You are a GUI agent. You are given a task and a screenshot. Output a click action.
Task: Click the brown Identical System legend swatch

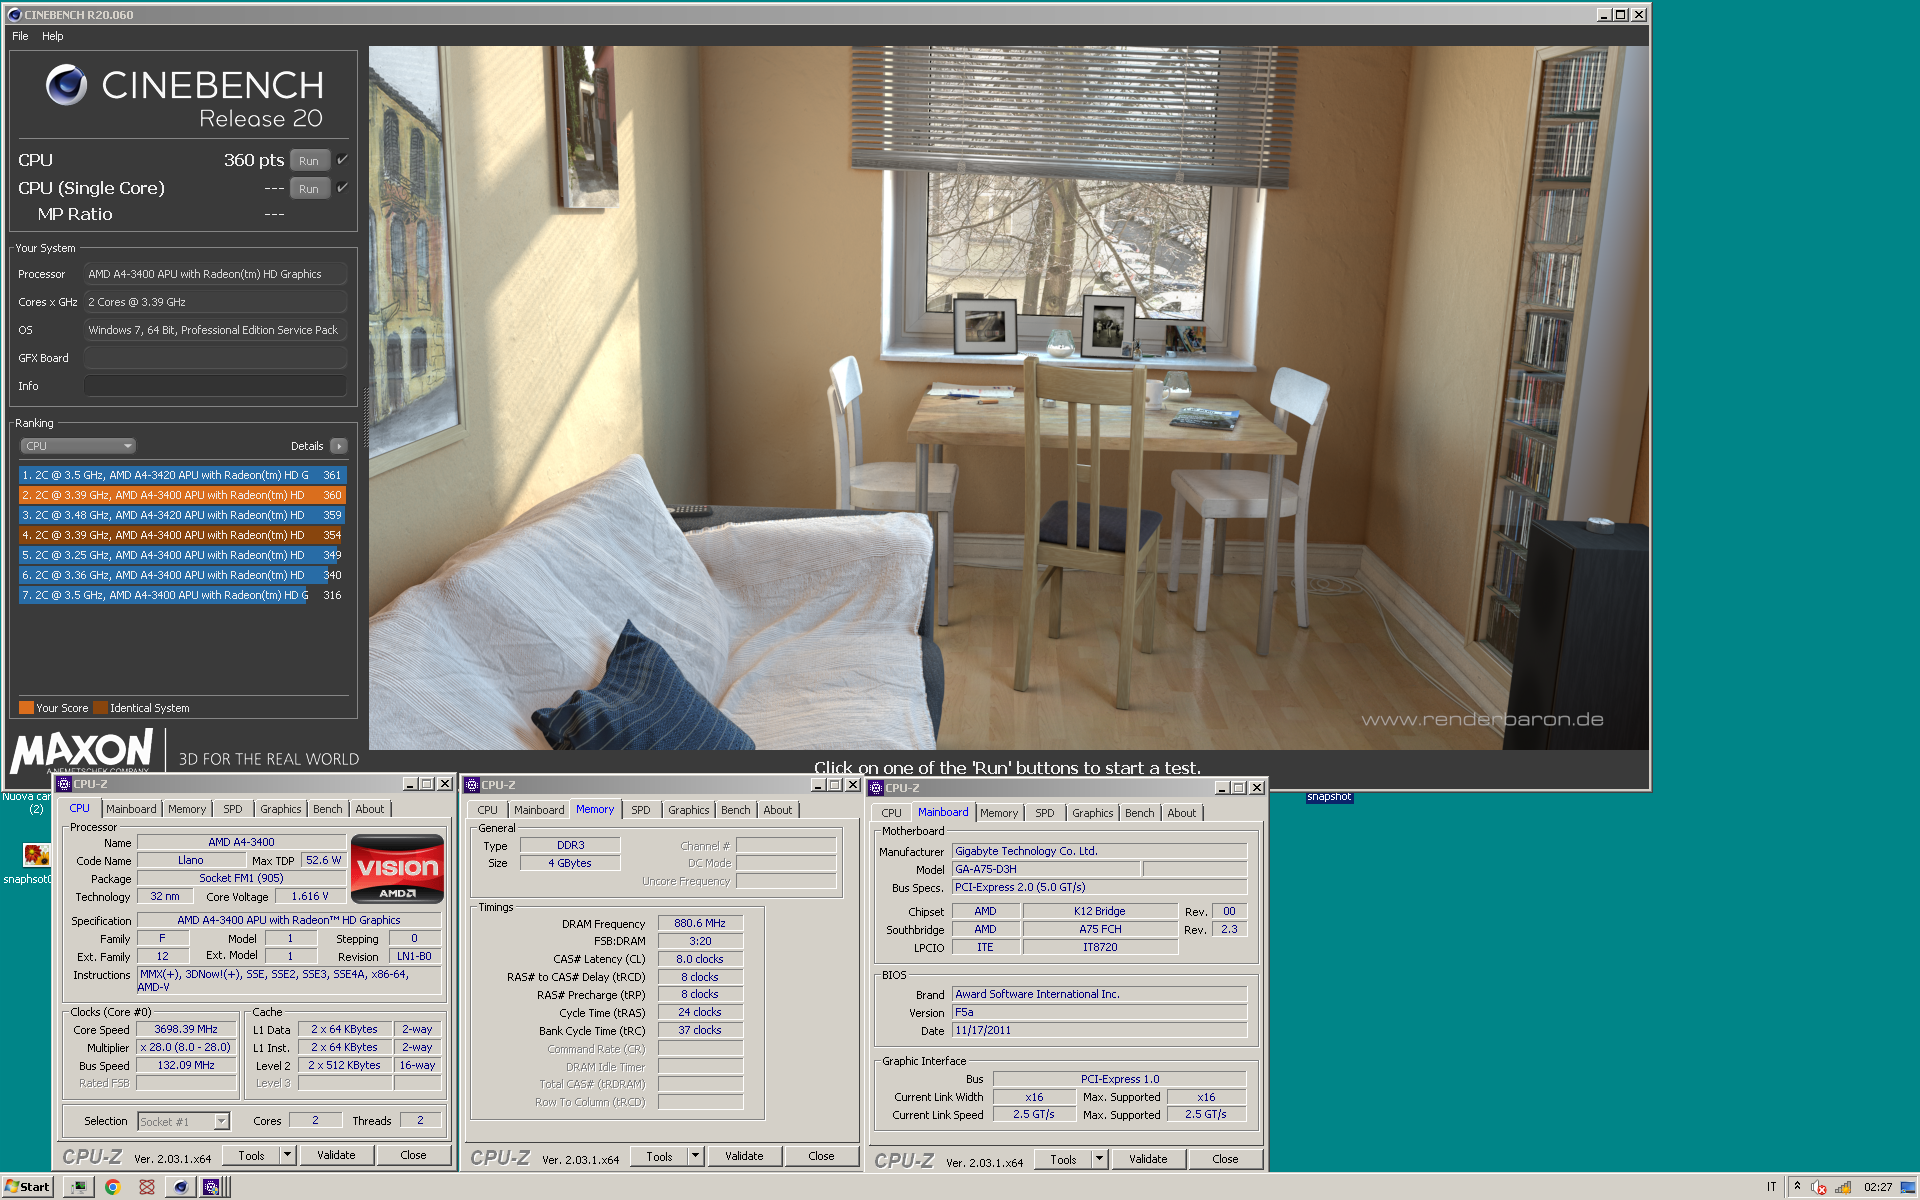tap(100, 708)
